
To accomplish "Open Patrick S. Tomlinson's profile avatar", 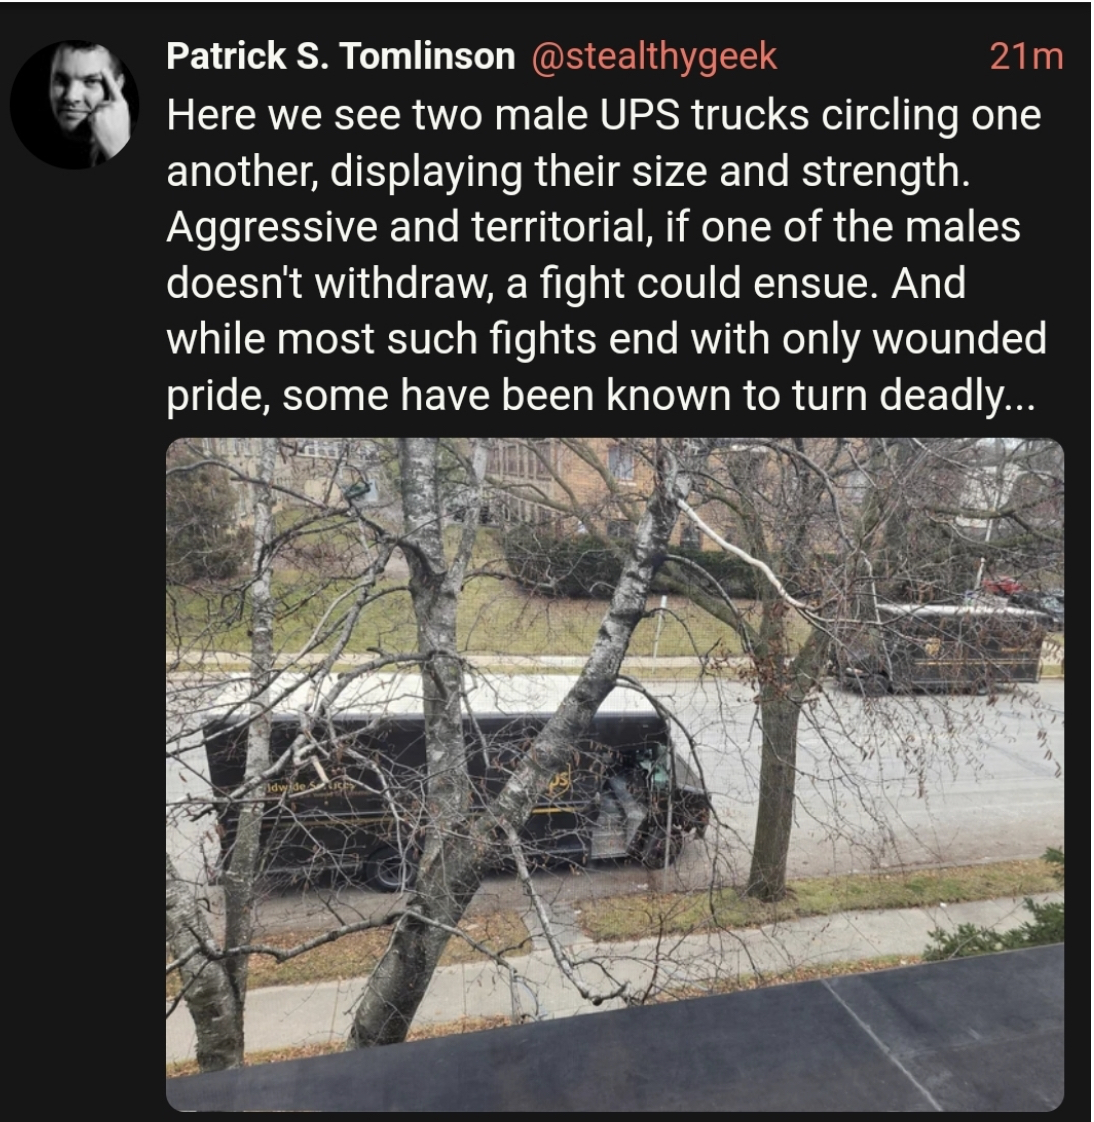I will (74, 104).
